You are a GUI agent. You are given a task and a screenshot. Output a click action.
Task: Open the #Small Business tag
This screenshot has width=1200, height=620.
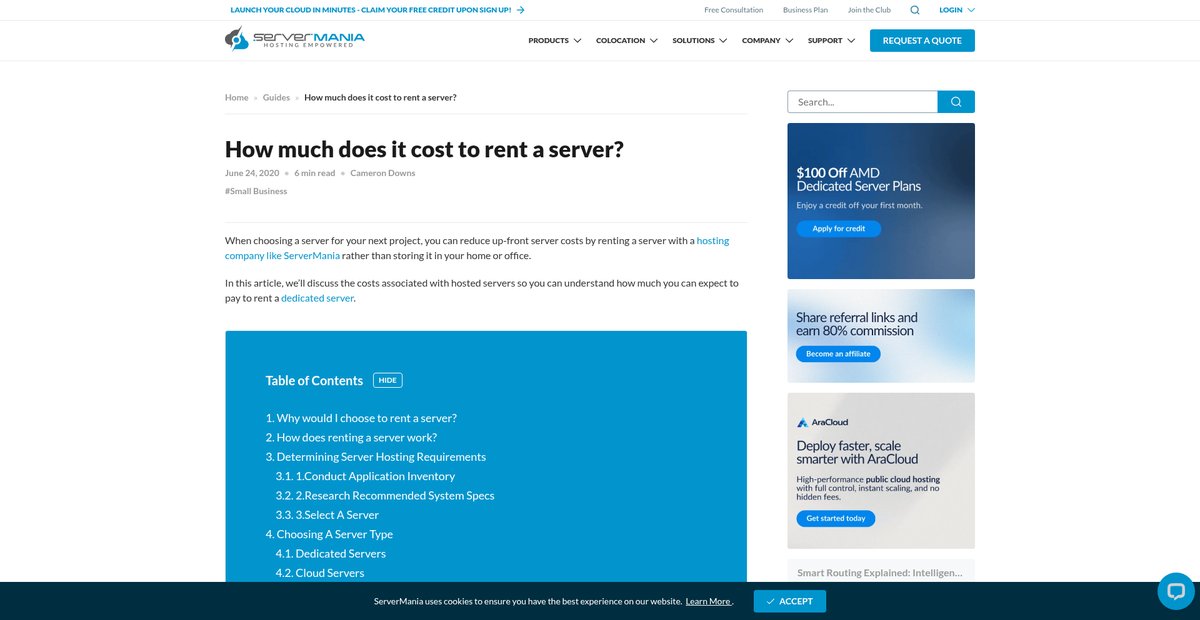(x=256, y=191)
